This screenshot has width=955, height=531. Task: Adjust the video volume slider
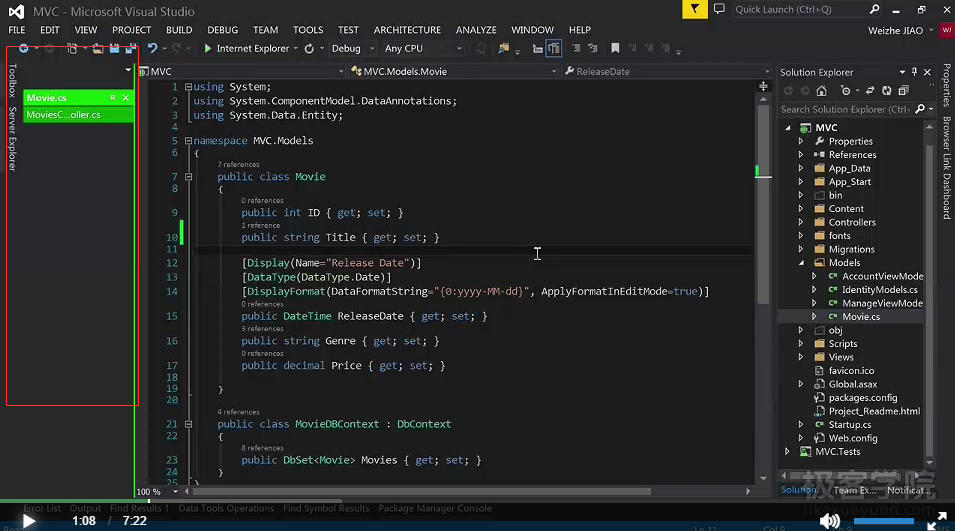point(884,521)
